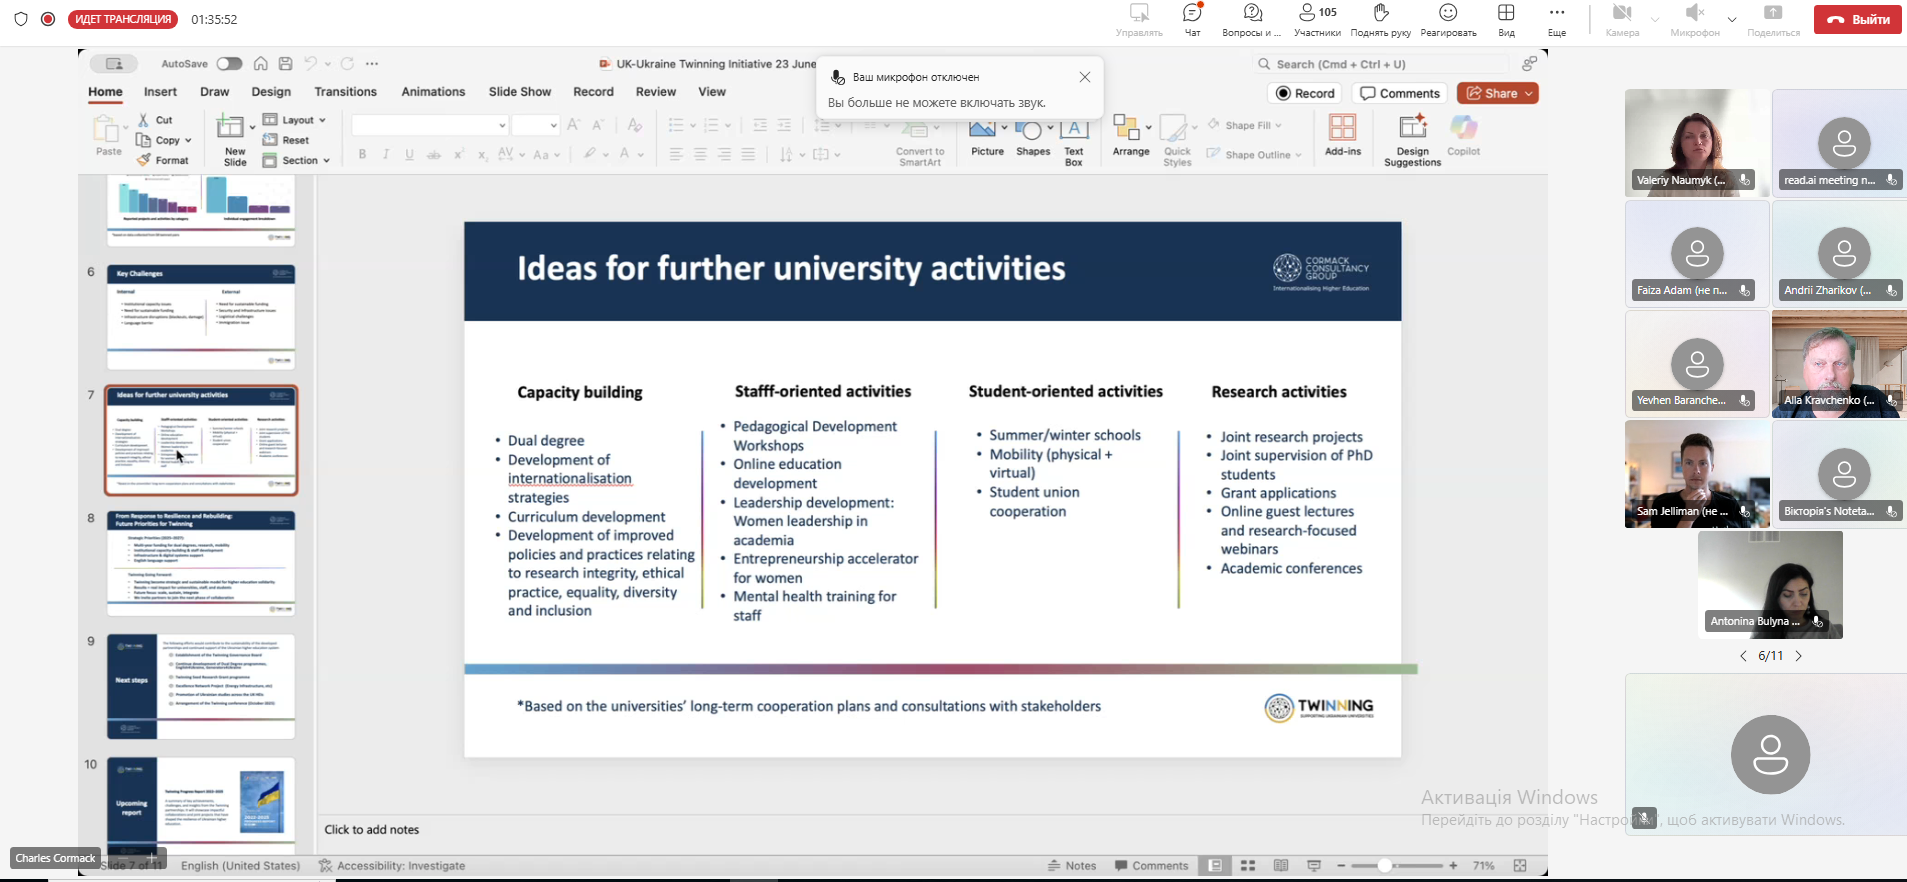Toggle bold formatting
1907x882 pixels.
pos(362,154)
